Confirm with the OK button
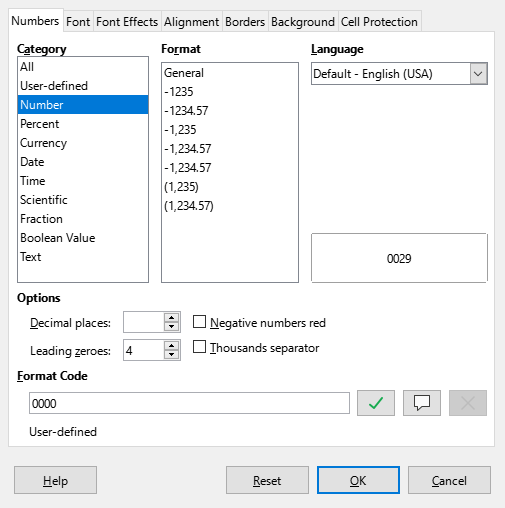This screenshot has height=508, width=505. pyautogui.click(x=358, y=480)
